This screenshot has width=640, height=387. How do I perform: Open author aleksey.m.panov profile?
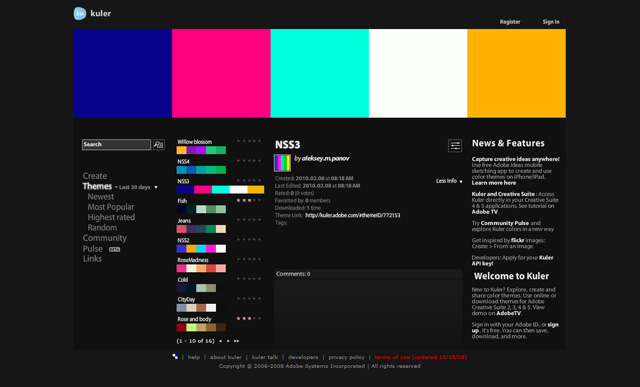coord(325,158)
